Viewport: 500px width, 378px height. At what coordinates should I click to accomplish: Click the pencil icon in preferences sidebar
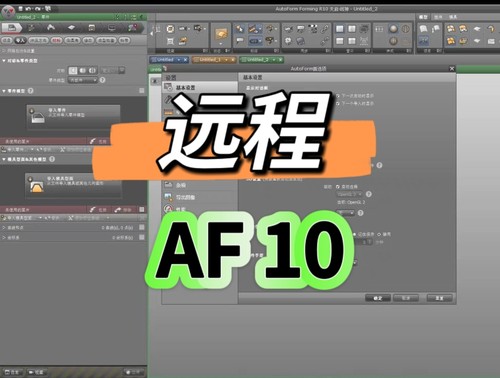coord(168,99)
